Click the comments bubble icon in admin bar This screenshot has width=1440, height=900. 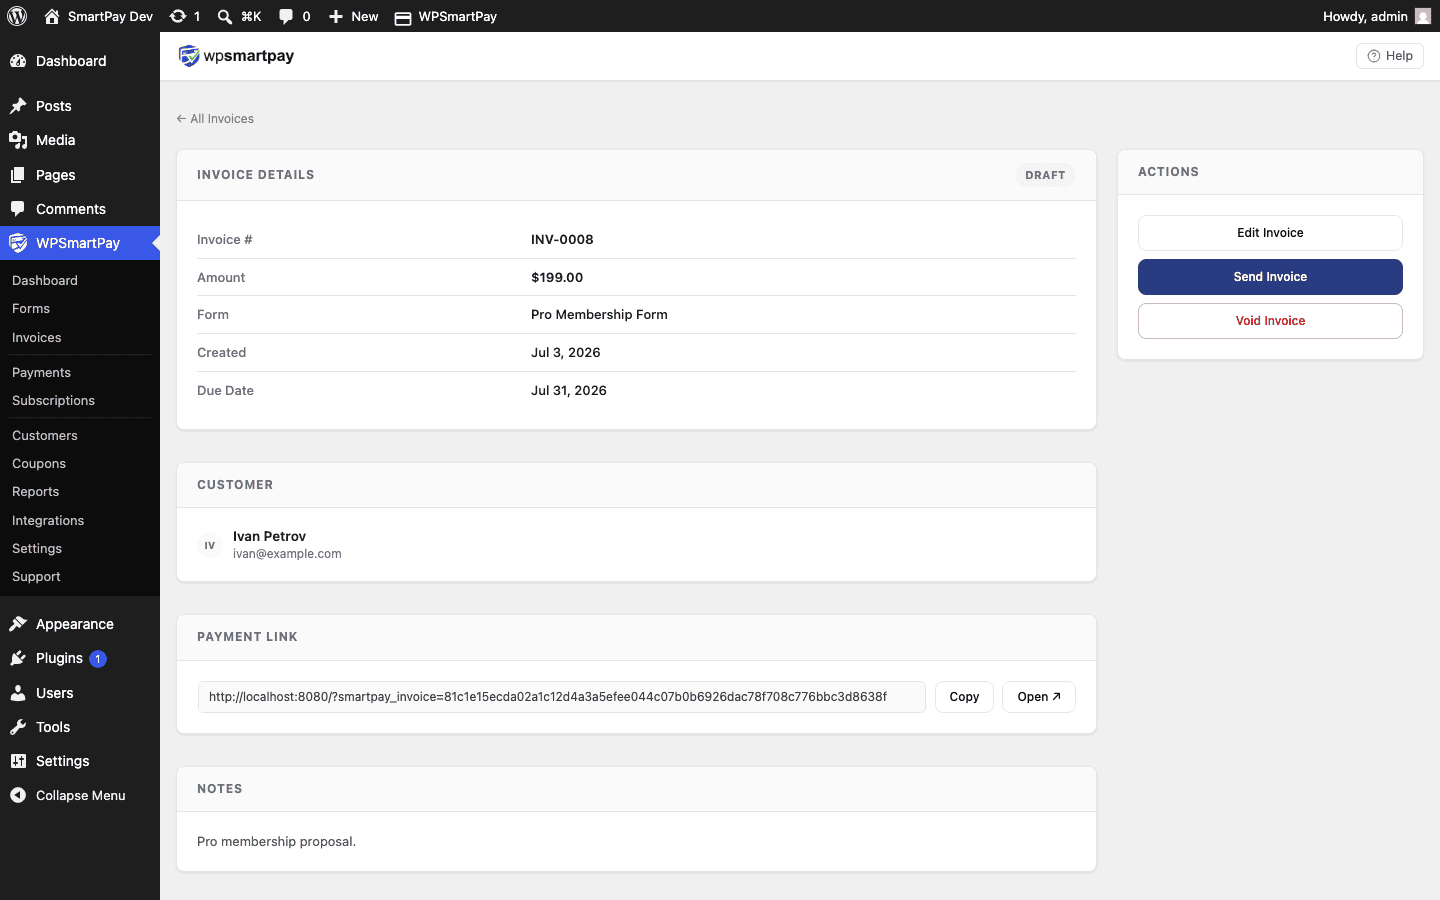[286, 16]
